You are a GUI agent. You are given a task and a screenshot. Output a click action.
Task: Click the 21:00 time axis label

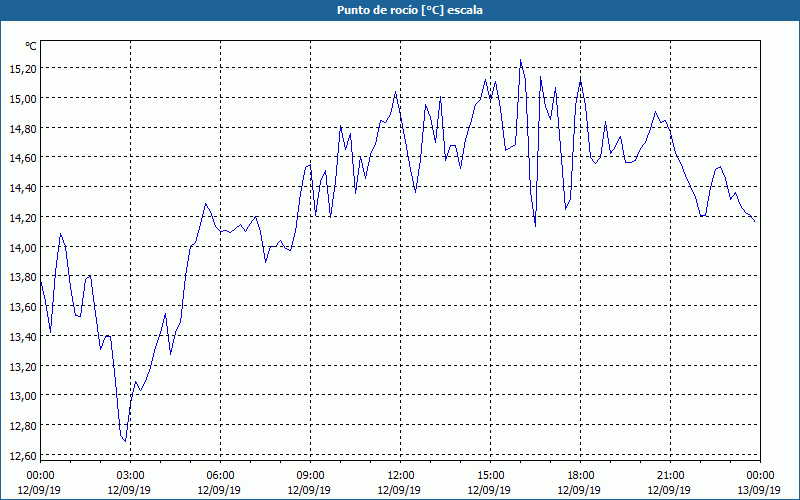pos(669,476)
